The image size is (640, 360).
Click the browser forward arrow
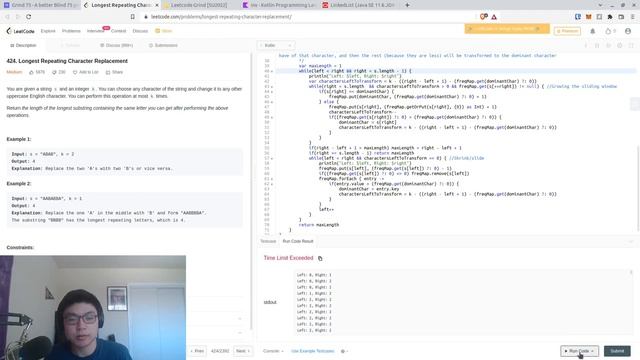pyautogui.click(x=18, y=17)
